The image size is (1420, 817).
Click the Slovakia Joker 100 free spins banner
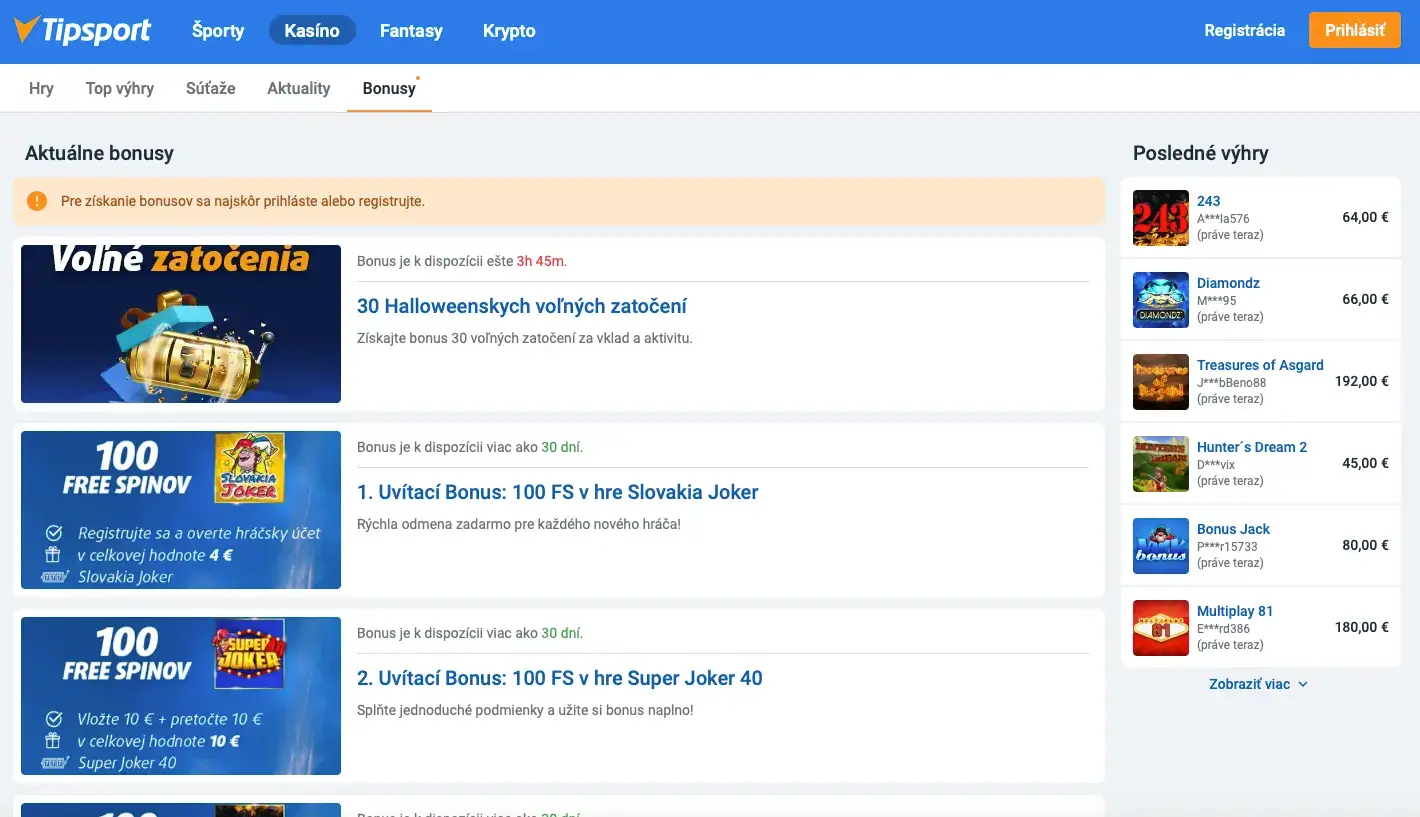pyautogui.click(x=181, y=510)
